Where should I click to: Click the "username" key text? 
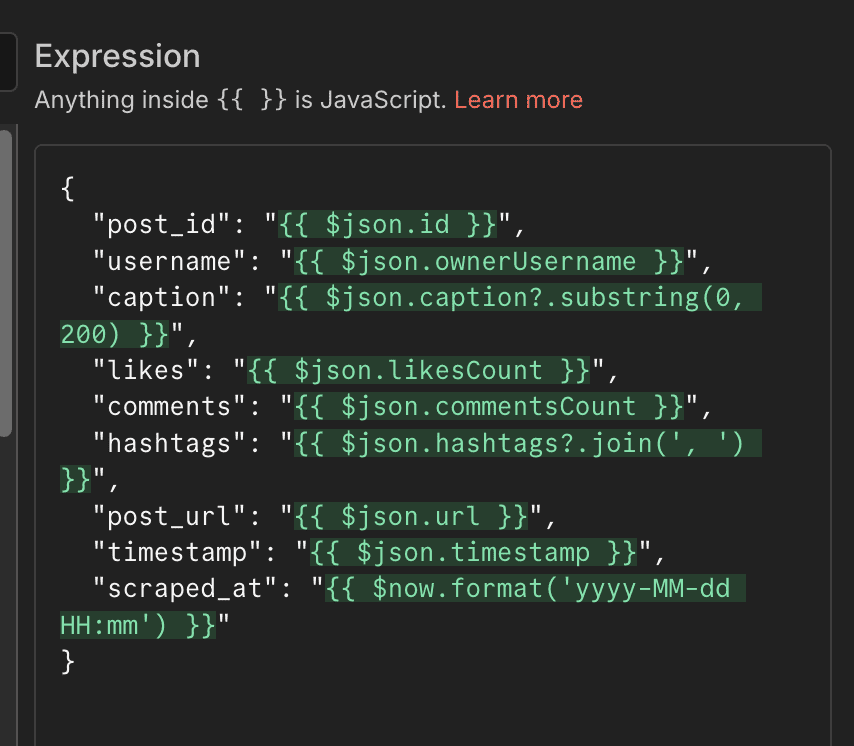[x=163, y=262]
